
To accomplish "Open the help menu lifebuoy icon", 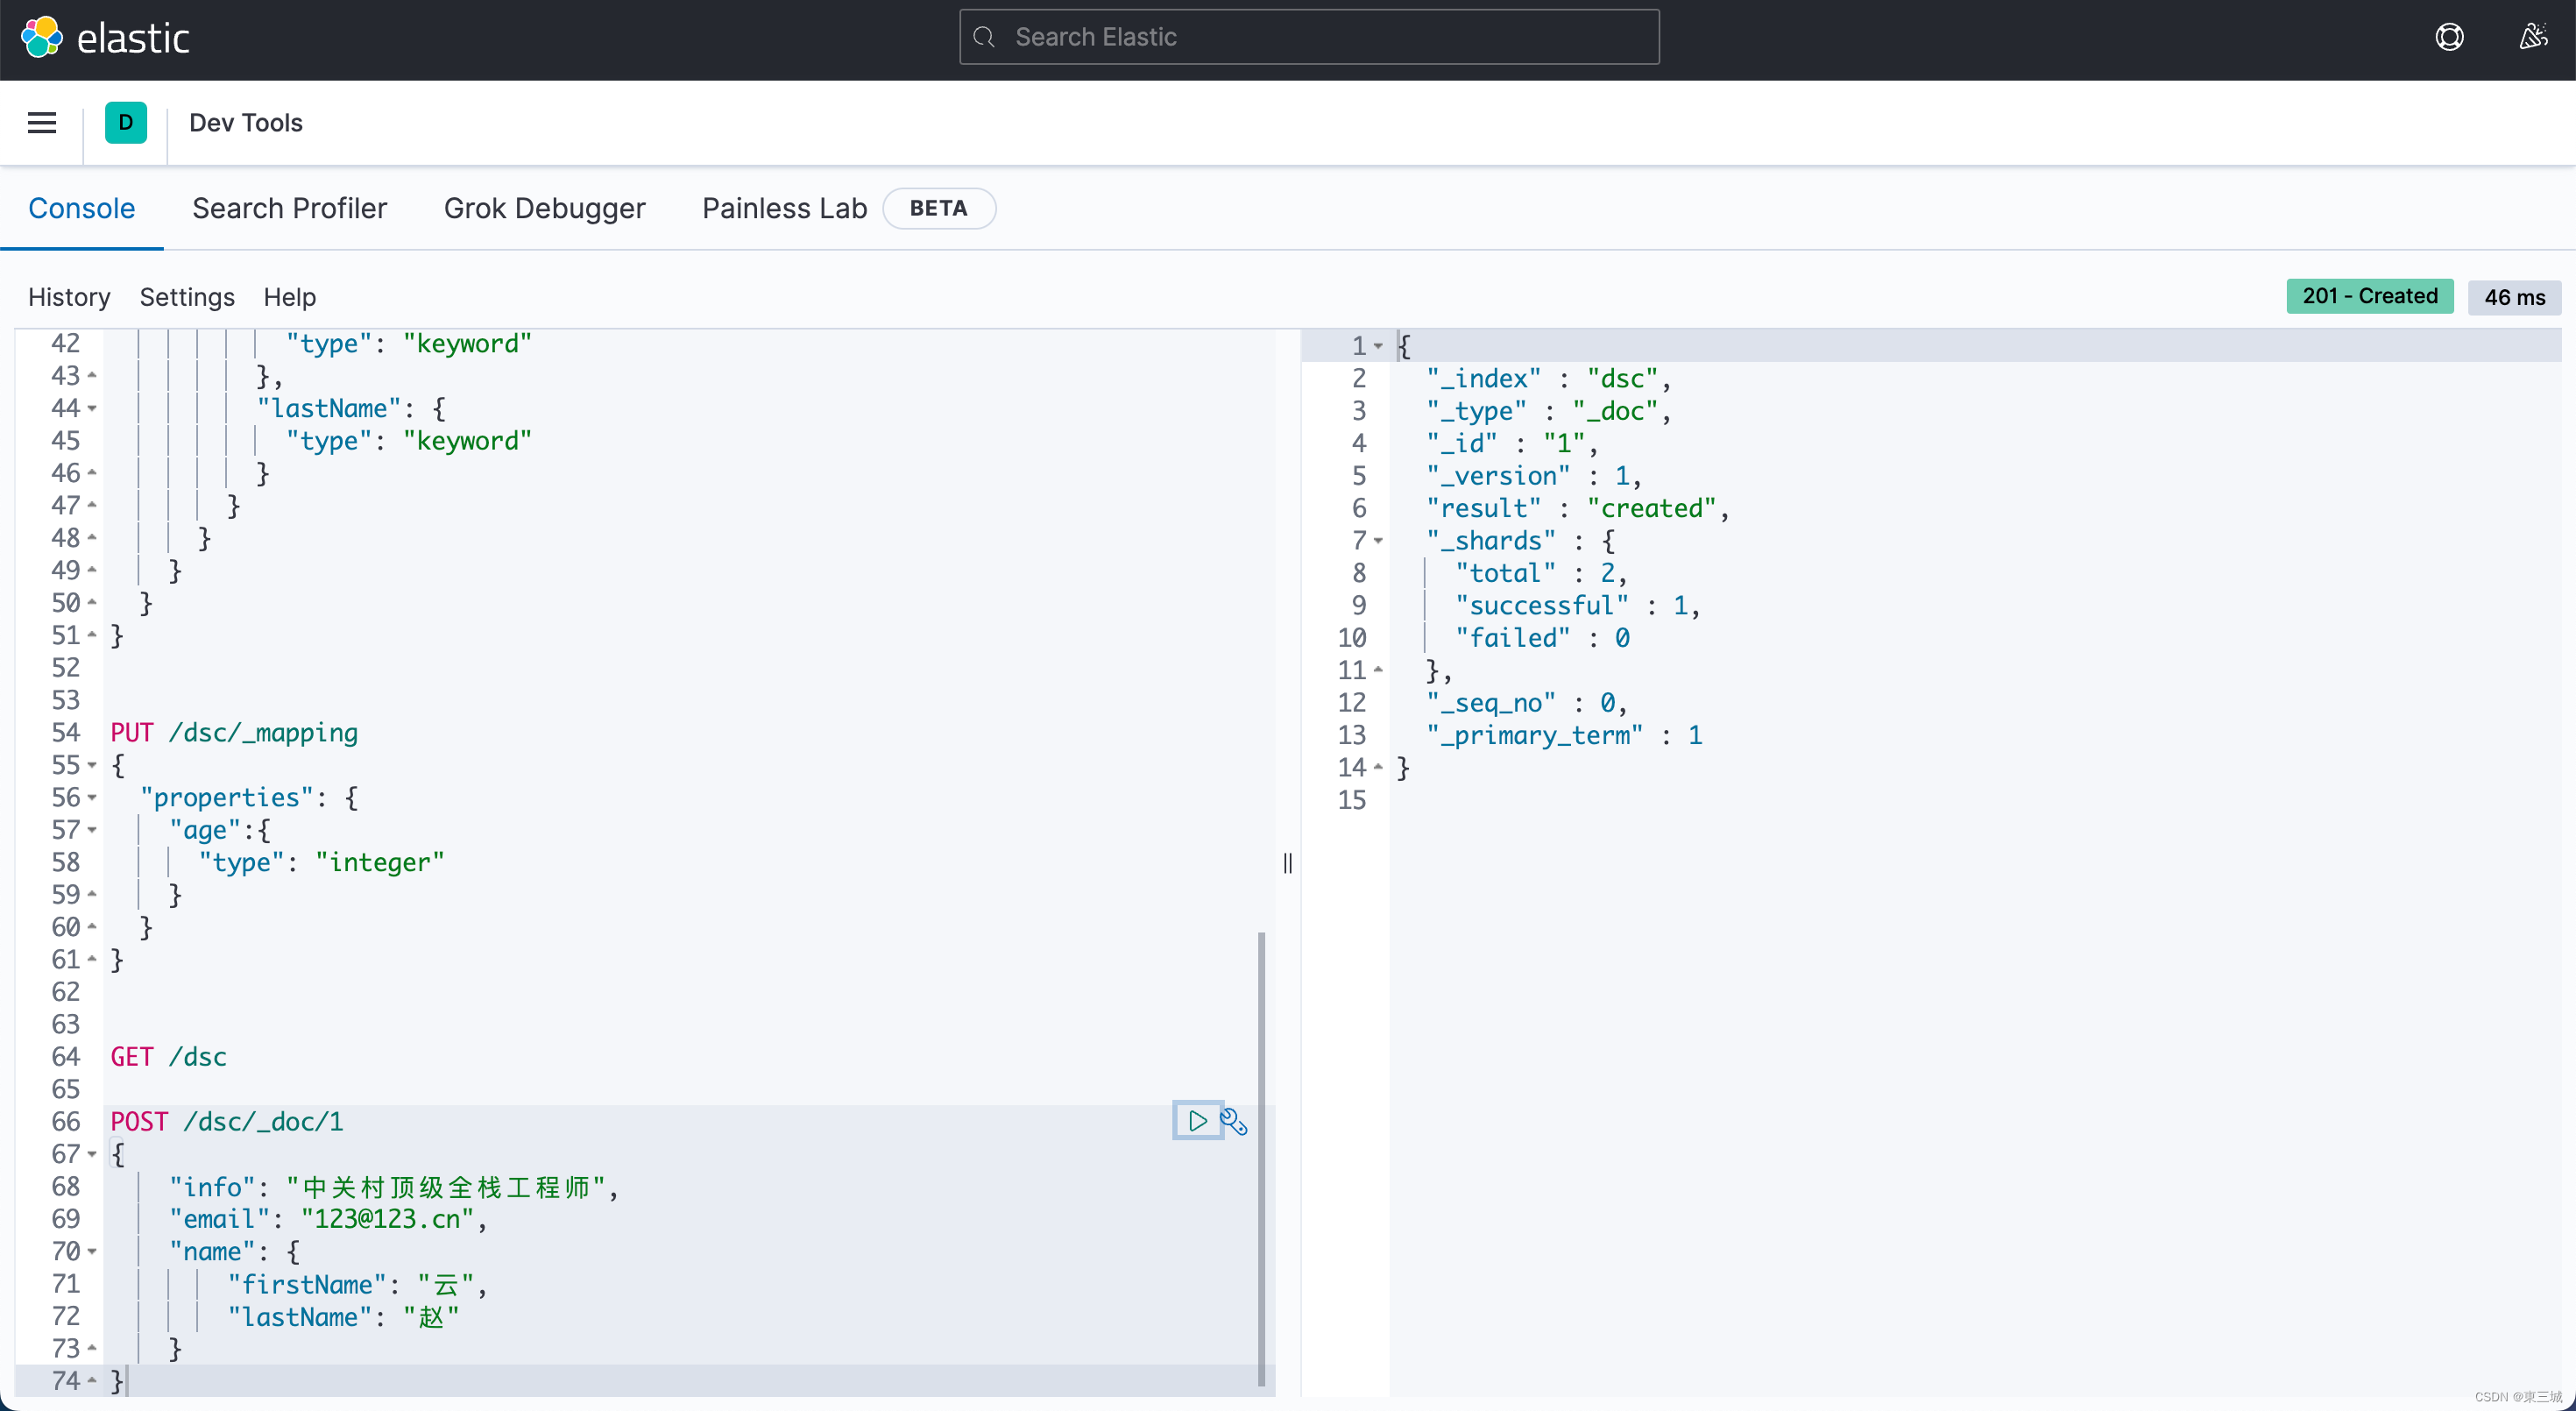I will tap(2449, 38).
